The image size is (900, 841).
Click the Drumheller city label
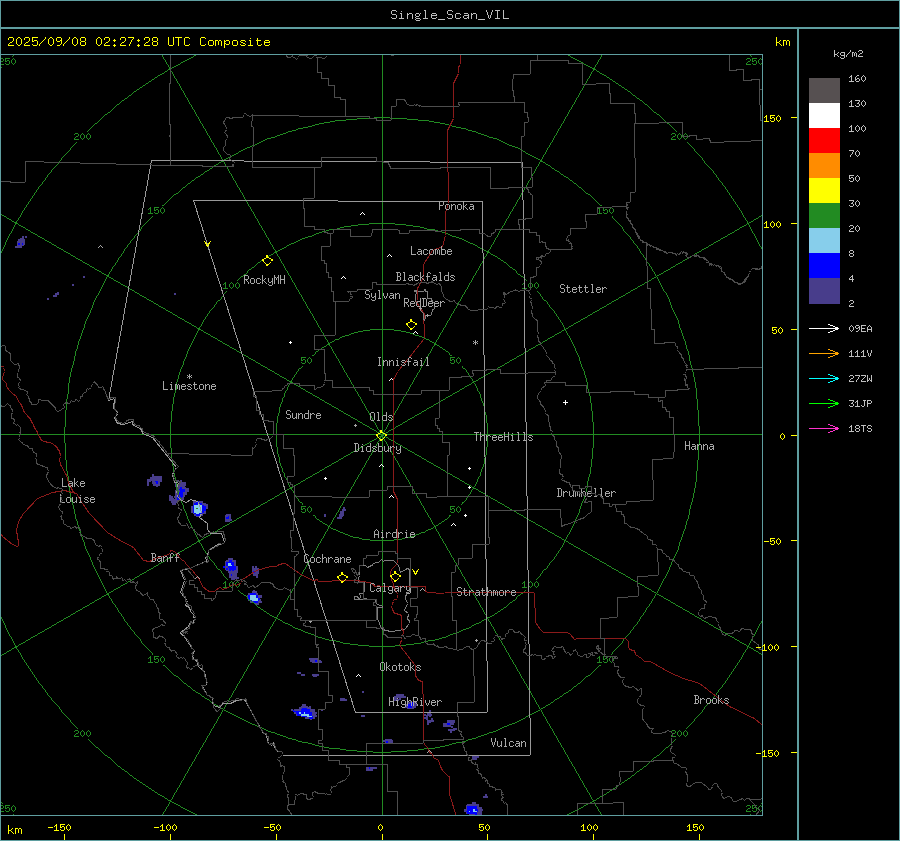(586, 493)
